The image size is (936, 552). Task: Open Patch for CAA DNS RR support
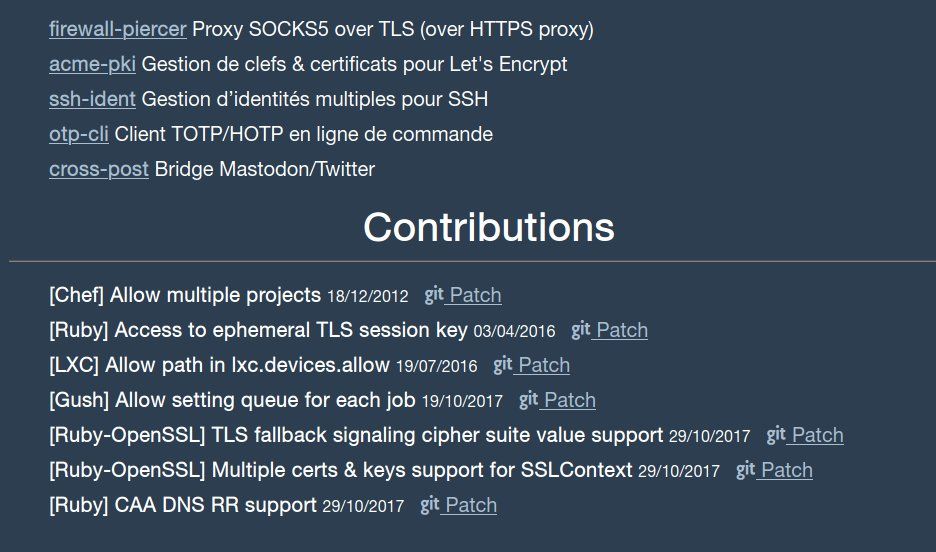(471, 505)
